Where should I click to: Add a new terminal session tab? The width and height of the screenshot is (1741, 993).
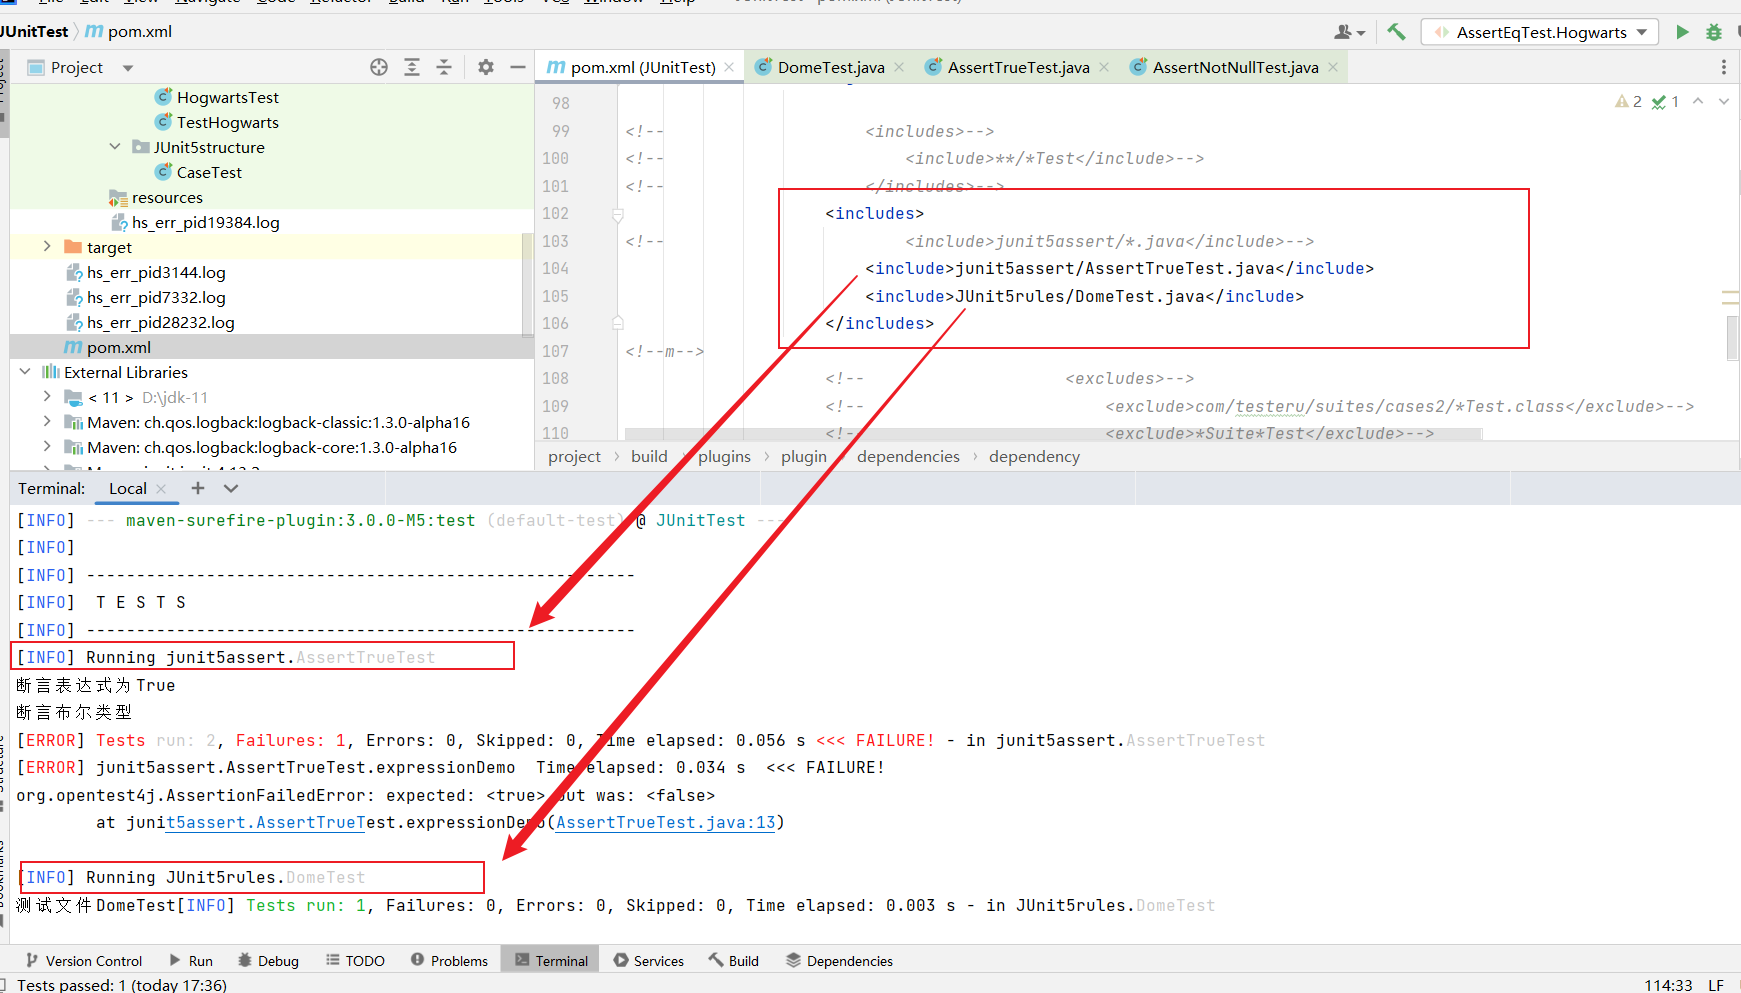click(x=198, y=488)
